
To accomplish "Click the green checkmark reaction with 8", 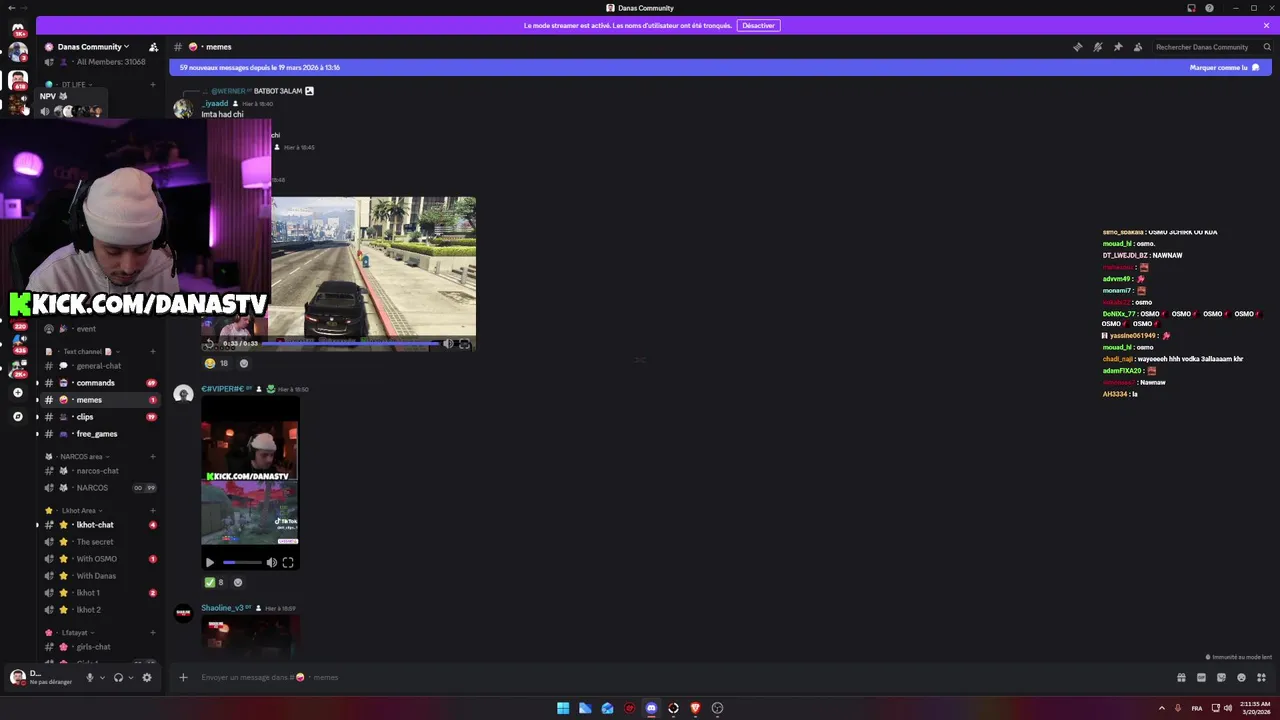I will pos(215,582).
